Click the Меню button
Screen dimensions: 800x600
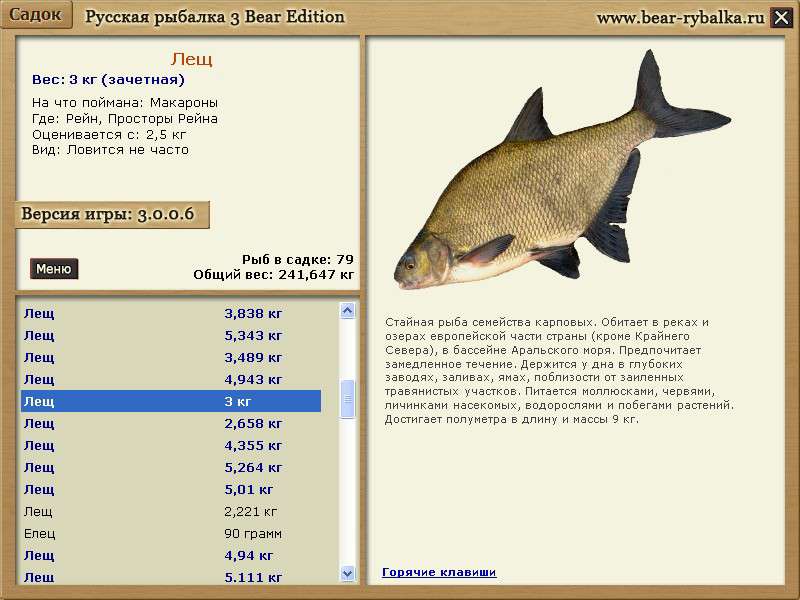[x=54, y=269]
